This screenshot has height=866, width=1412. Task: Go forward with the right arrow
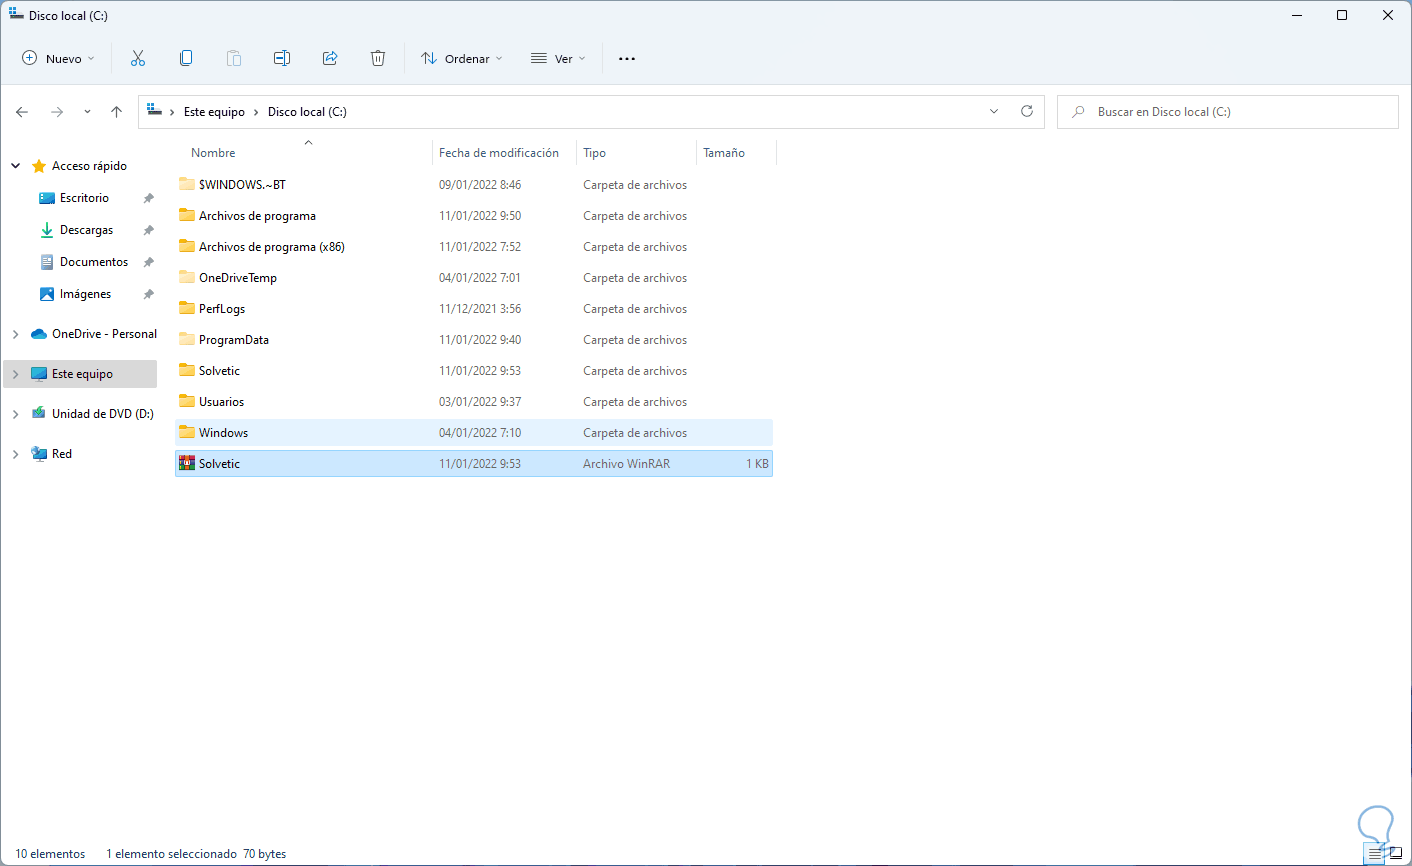click(x=57, y=112)
